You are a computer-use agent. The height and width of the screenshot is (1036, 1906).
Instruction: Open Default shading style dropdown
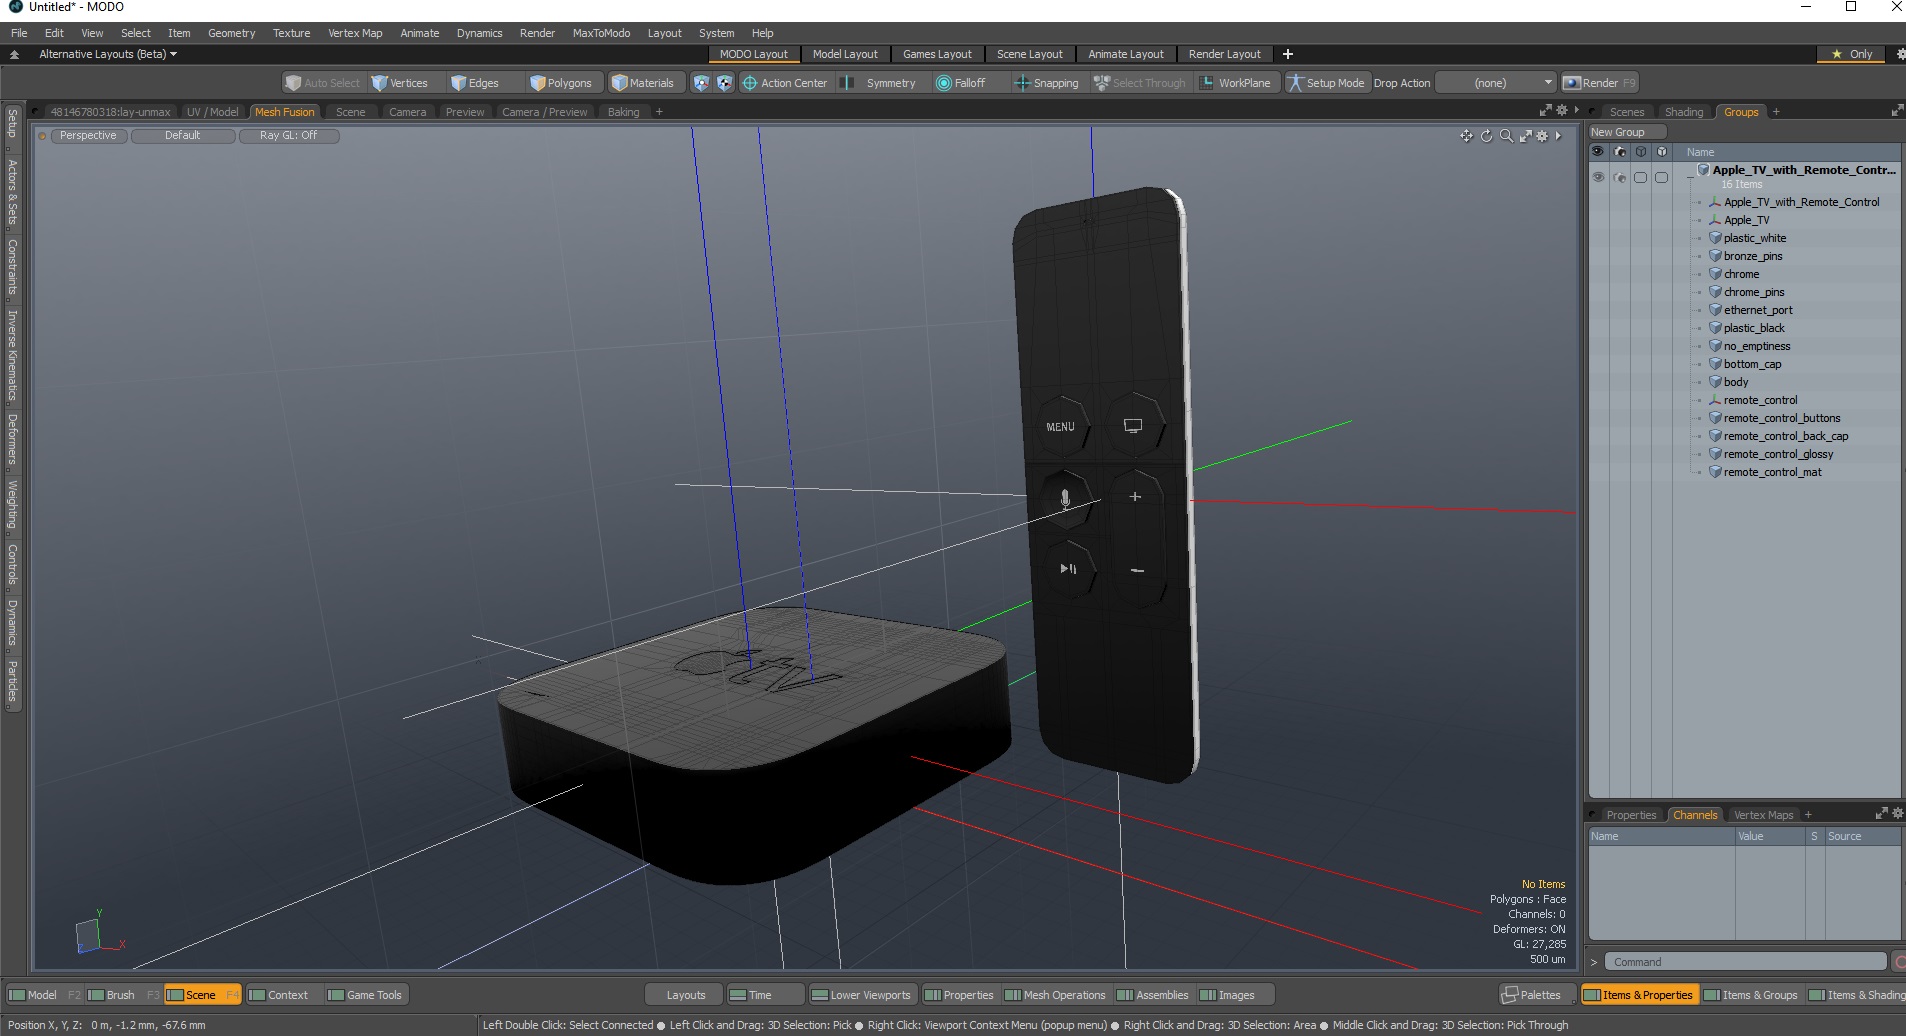click(183, 136)
